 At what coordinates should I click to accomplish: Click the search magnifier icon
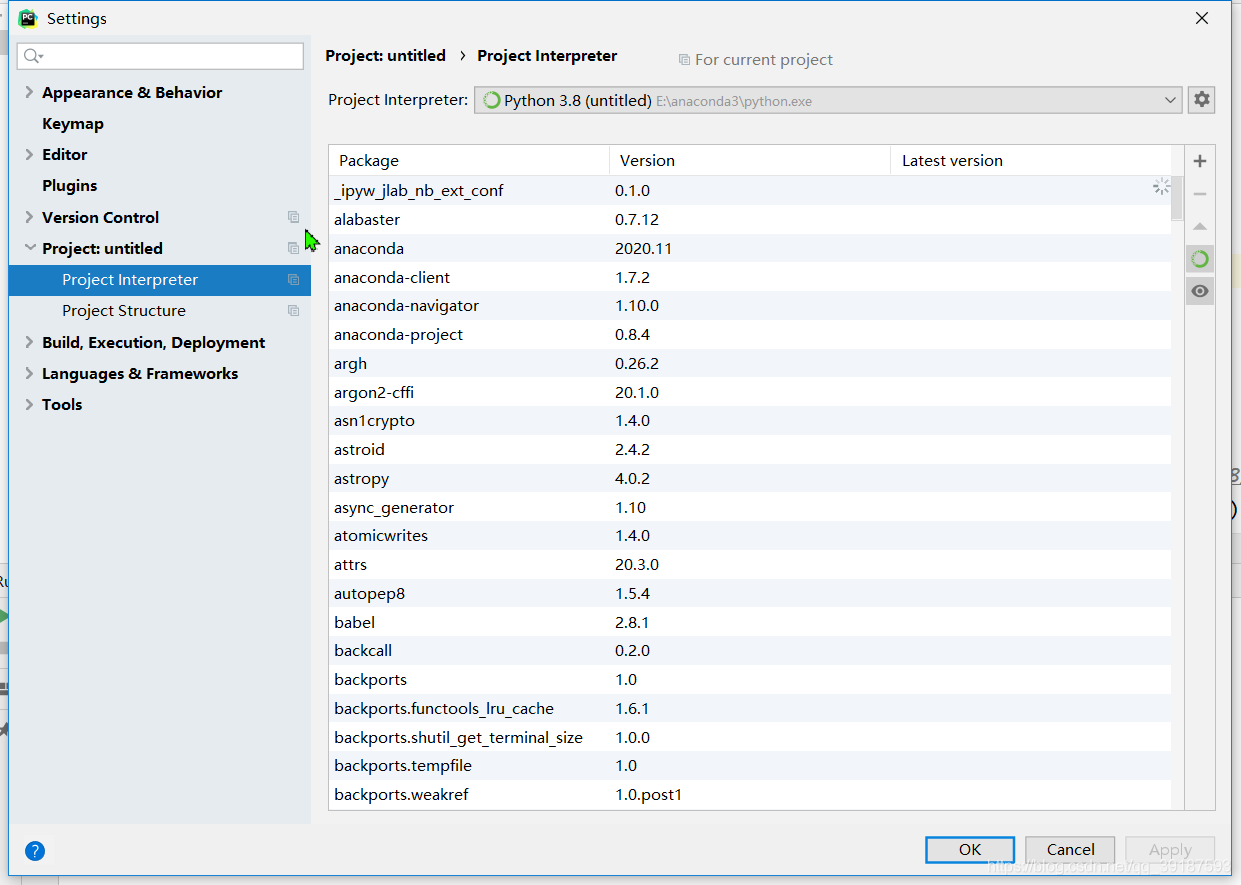click(x=33, y=56)
